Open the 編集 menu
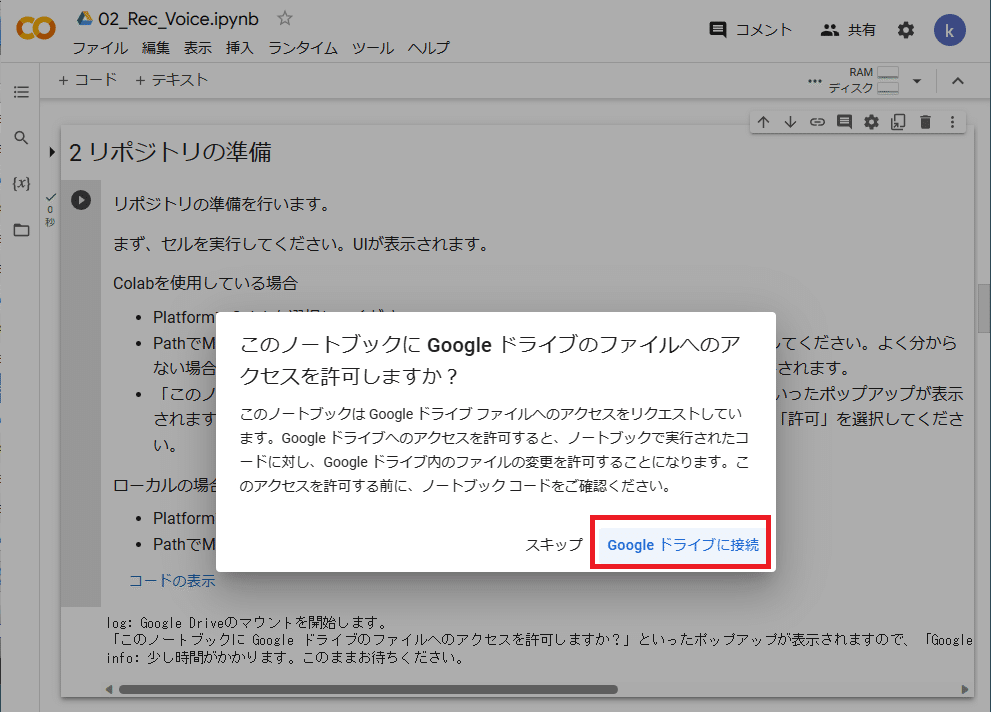Viewport: 991px width, 712px height. 155,48
